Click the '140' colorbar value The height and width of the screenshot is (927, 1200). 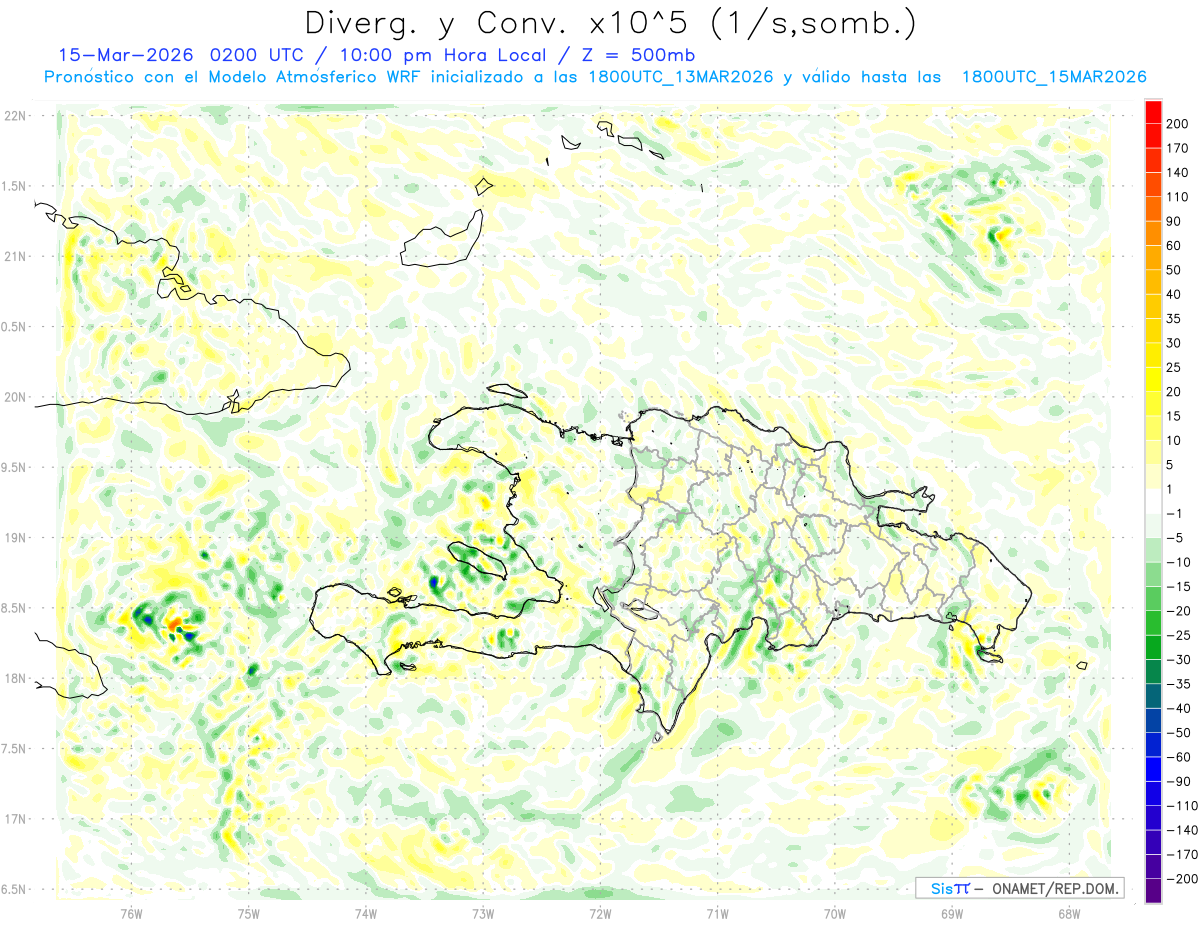pyautogui.click(x=1178, y=173)
